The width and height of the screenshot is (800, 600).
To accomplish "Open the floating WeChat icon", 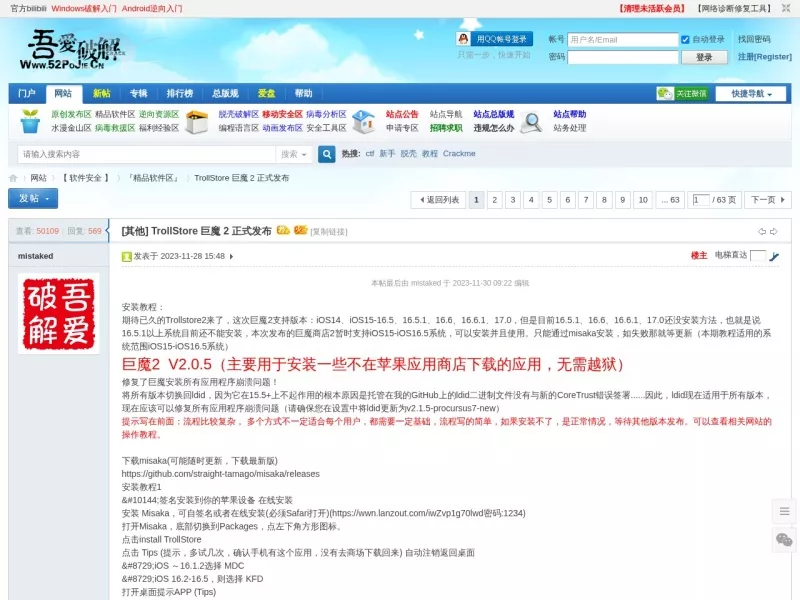I will tap(785, 540).
